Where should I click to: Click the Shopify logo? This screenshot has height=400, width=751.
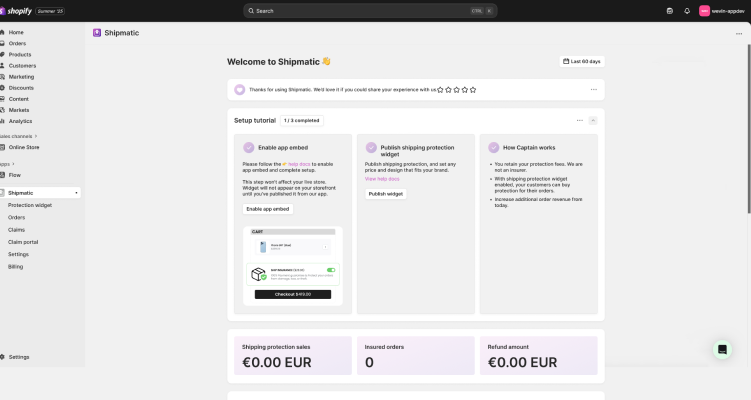16,11
